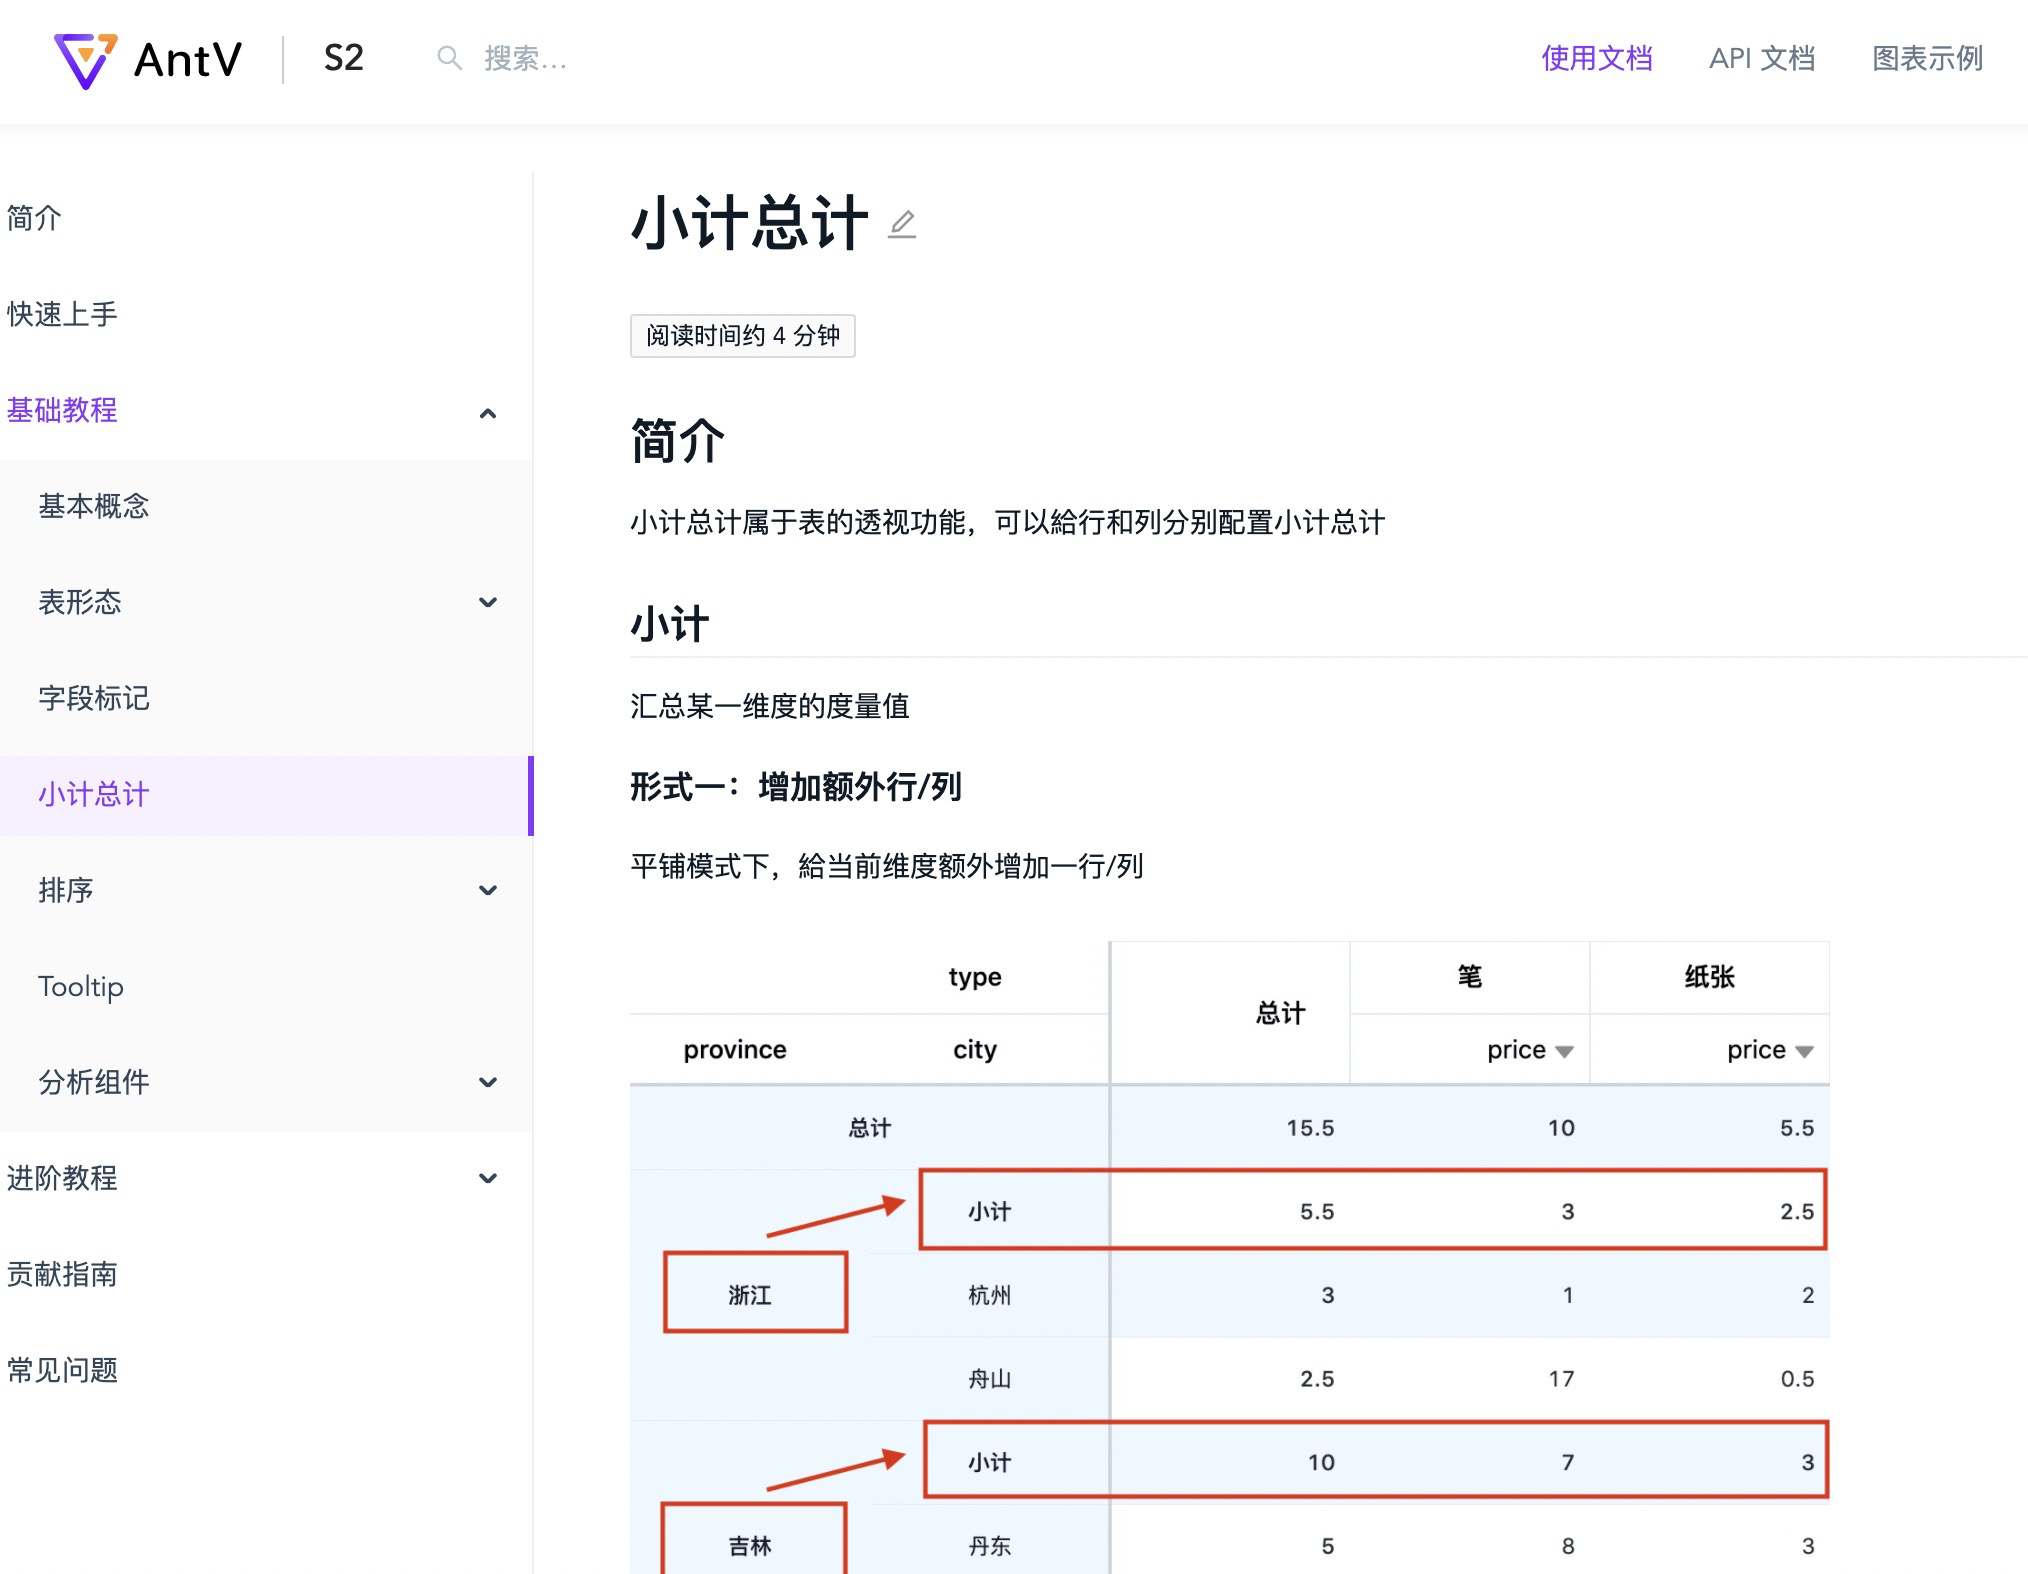The height and width of the screenshot is (1574, 2028).
Task: Open the API 文档 menu item
Action: pos(1763,60)
